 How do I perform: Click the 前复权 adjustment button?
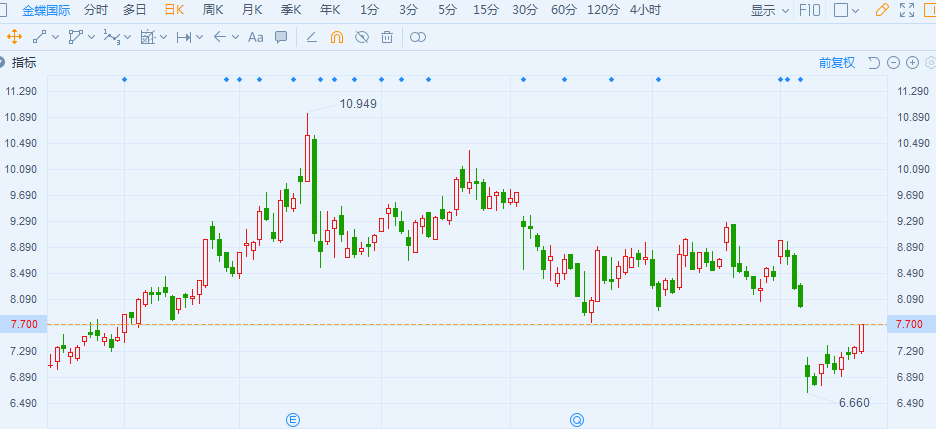[837, 63]
